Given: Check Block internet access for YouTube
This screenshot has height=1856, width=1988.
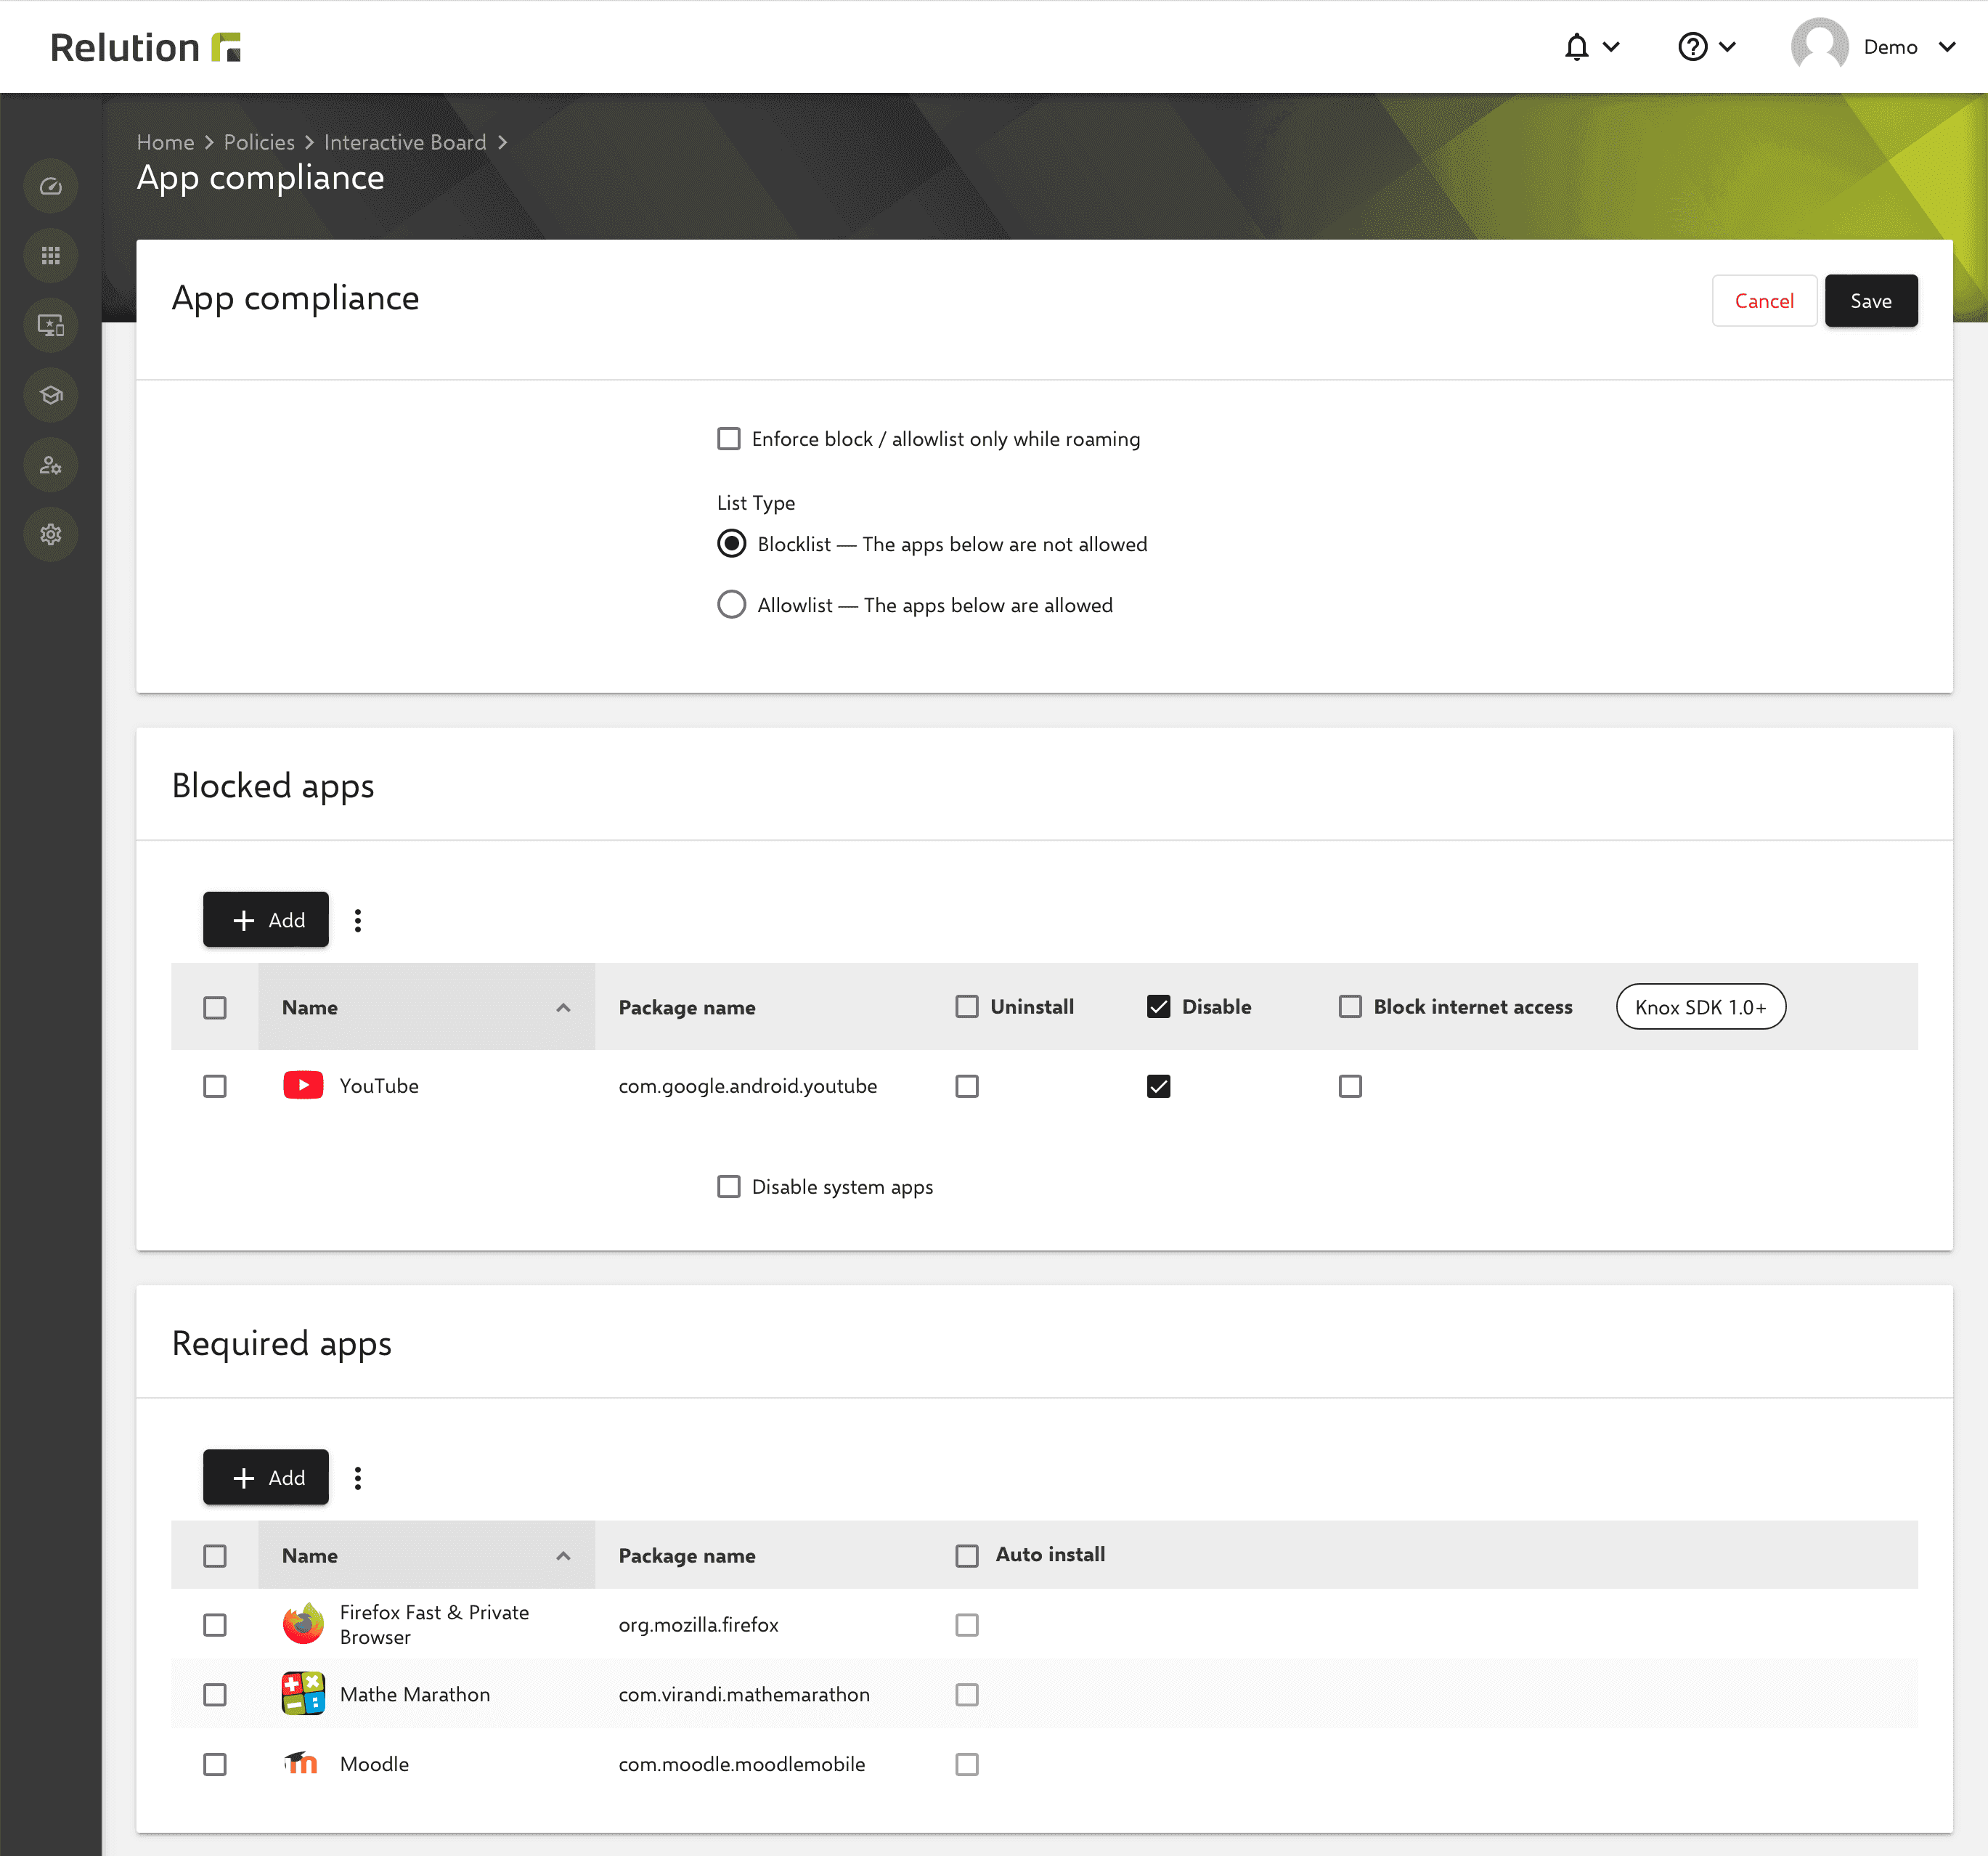Looking at the screenshot, I should (x=1351, y=1086).
